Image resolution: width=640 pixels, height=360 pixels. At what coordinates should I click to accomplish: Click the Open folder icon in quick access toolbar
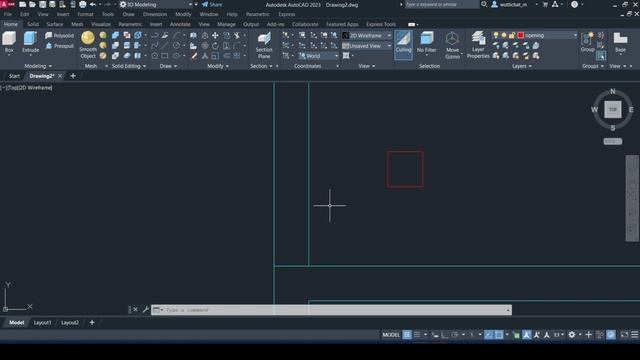pos(32,4)
